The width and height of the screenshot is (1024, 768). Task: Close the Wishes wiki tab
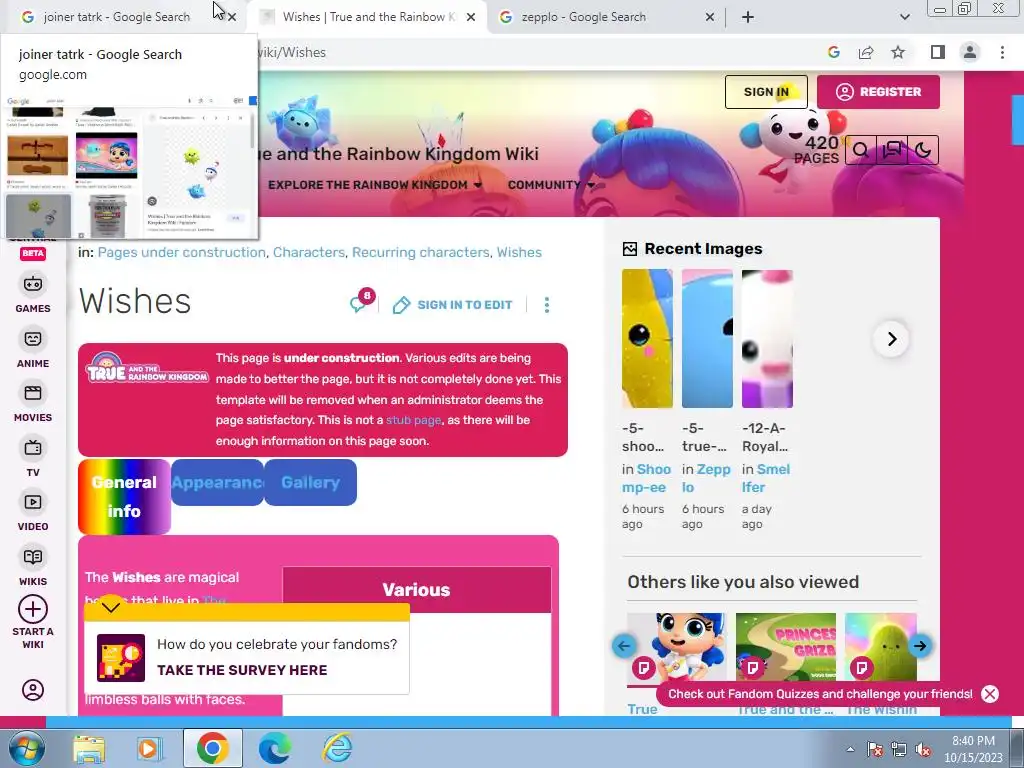(x=470, y=18)
